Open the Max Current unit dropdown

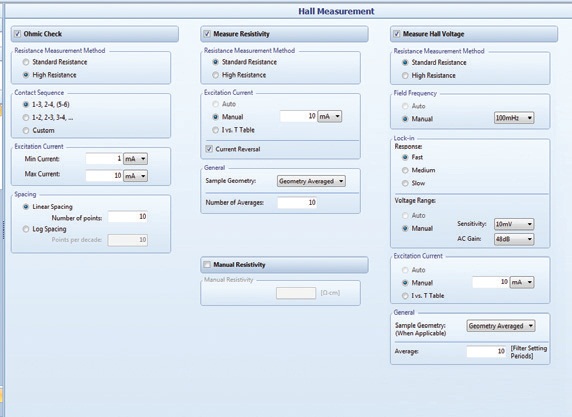(x=135, y=176)
